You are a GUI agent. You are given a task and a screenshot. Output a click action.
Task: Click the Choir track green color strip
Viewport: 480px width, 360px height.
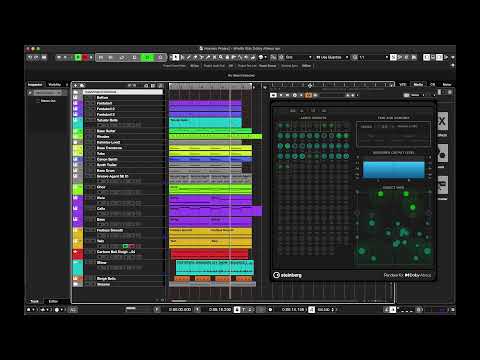(x=78, y=189)
